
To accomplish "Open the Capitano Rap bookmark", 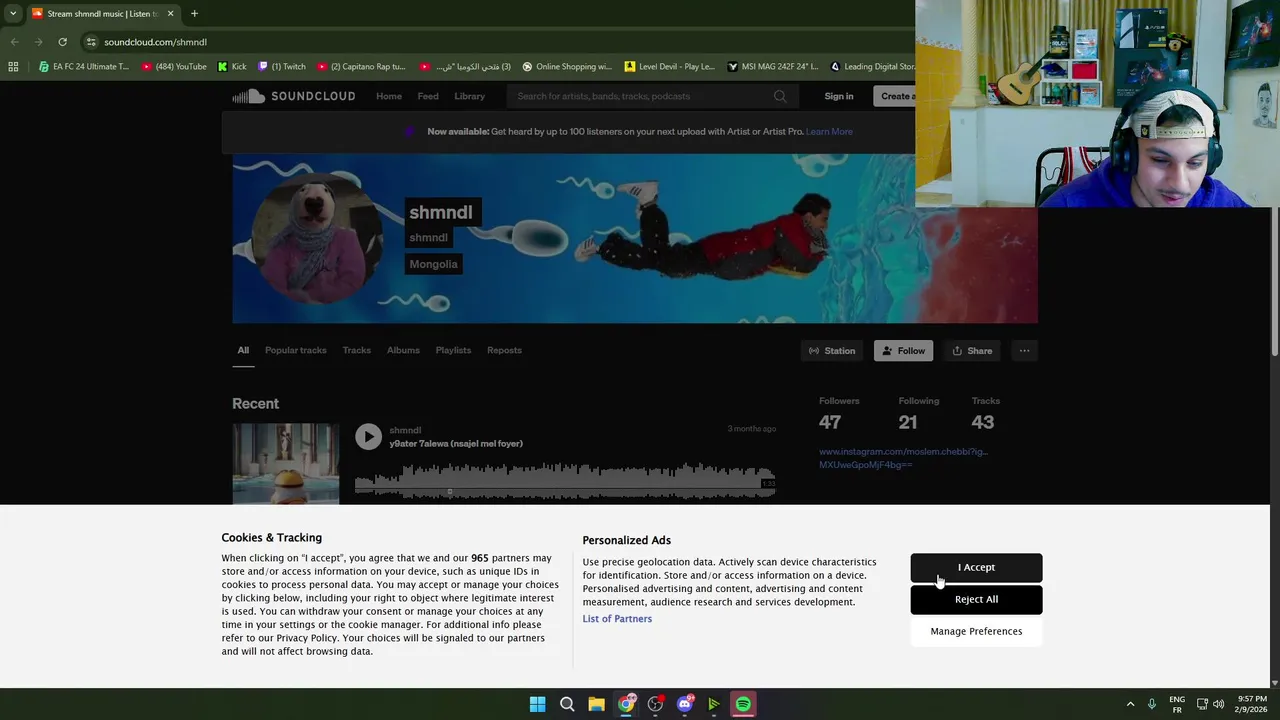I will (361, 67).
